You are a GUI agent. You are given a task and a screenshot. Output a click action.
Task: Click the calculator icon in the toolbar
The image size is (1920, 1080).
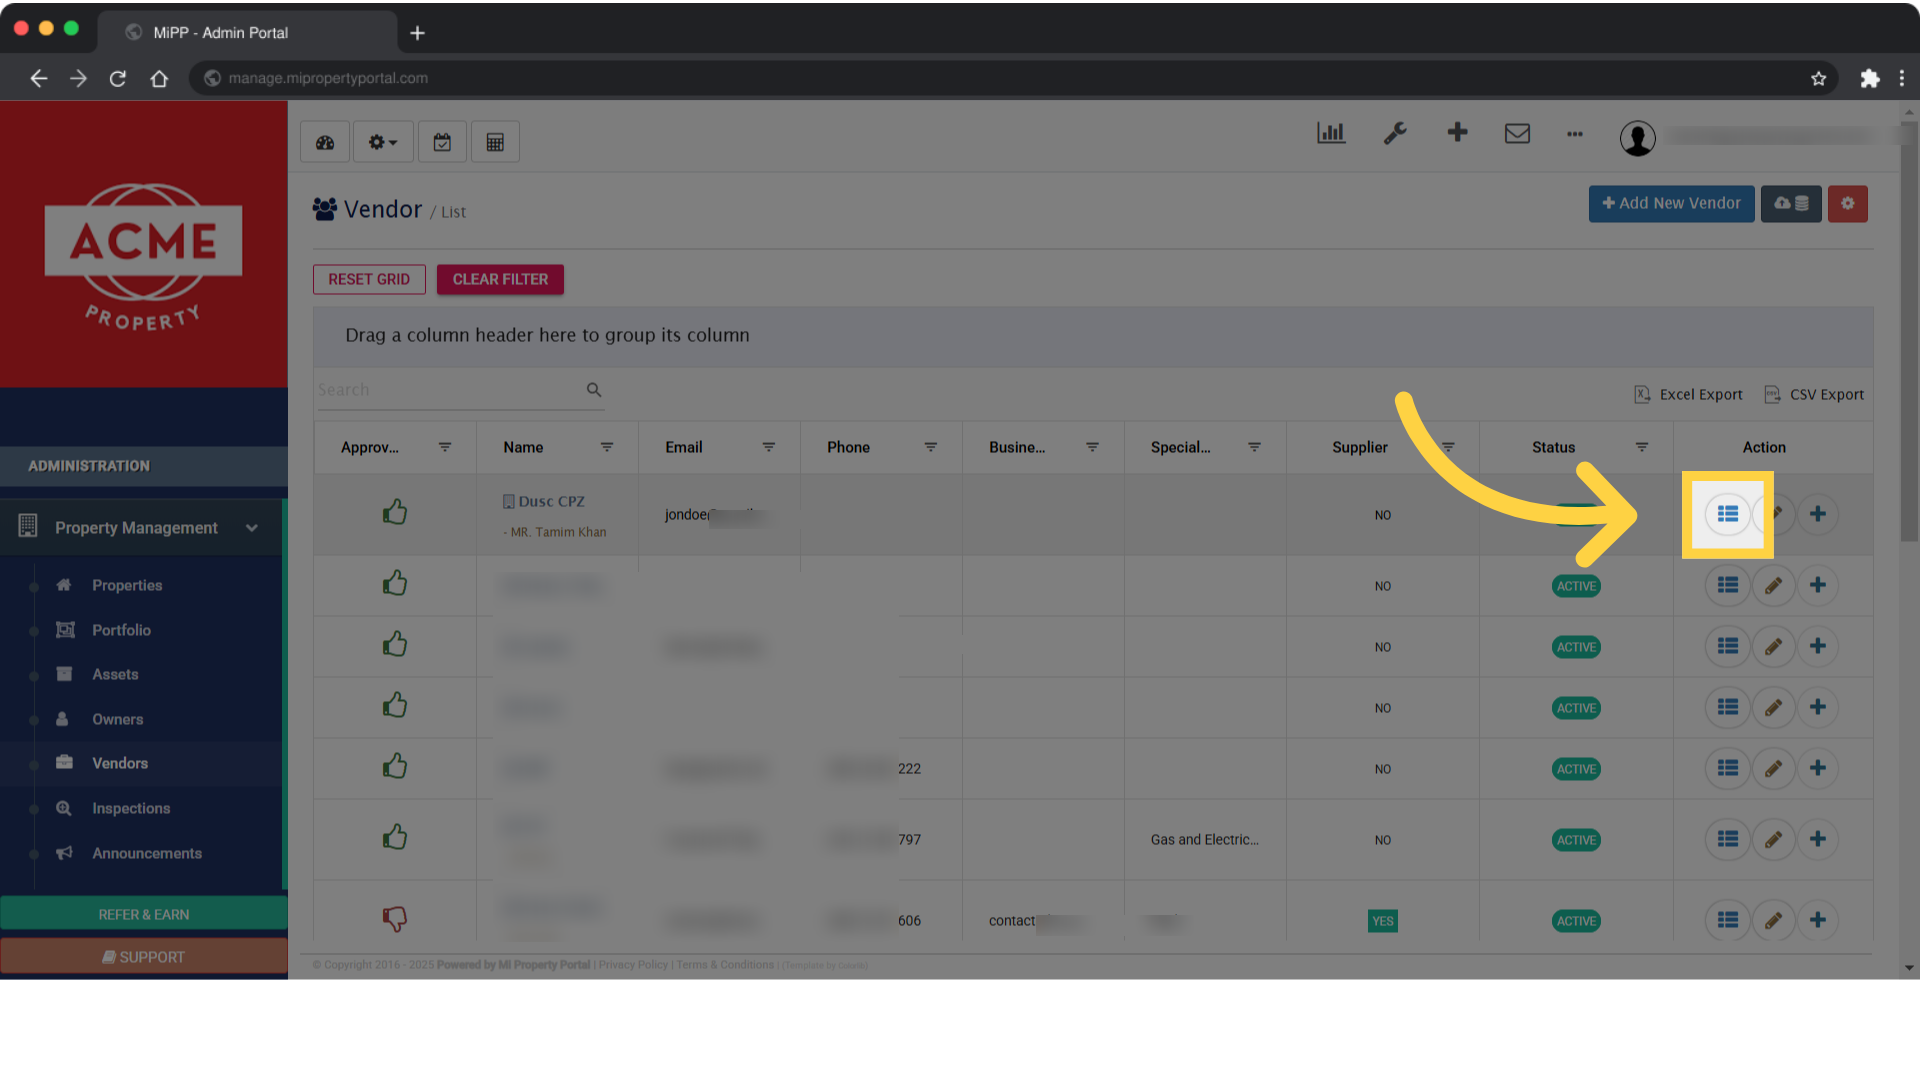pos(495,141)
